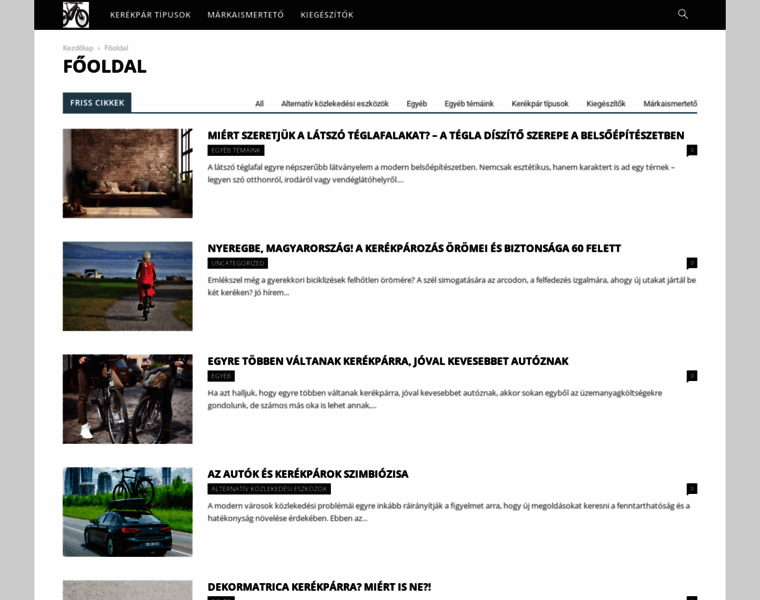Open the brick wall article thumbnail

coord(127,173)
